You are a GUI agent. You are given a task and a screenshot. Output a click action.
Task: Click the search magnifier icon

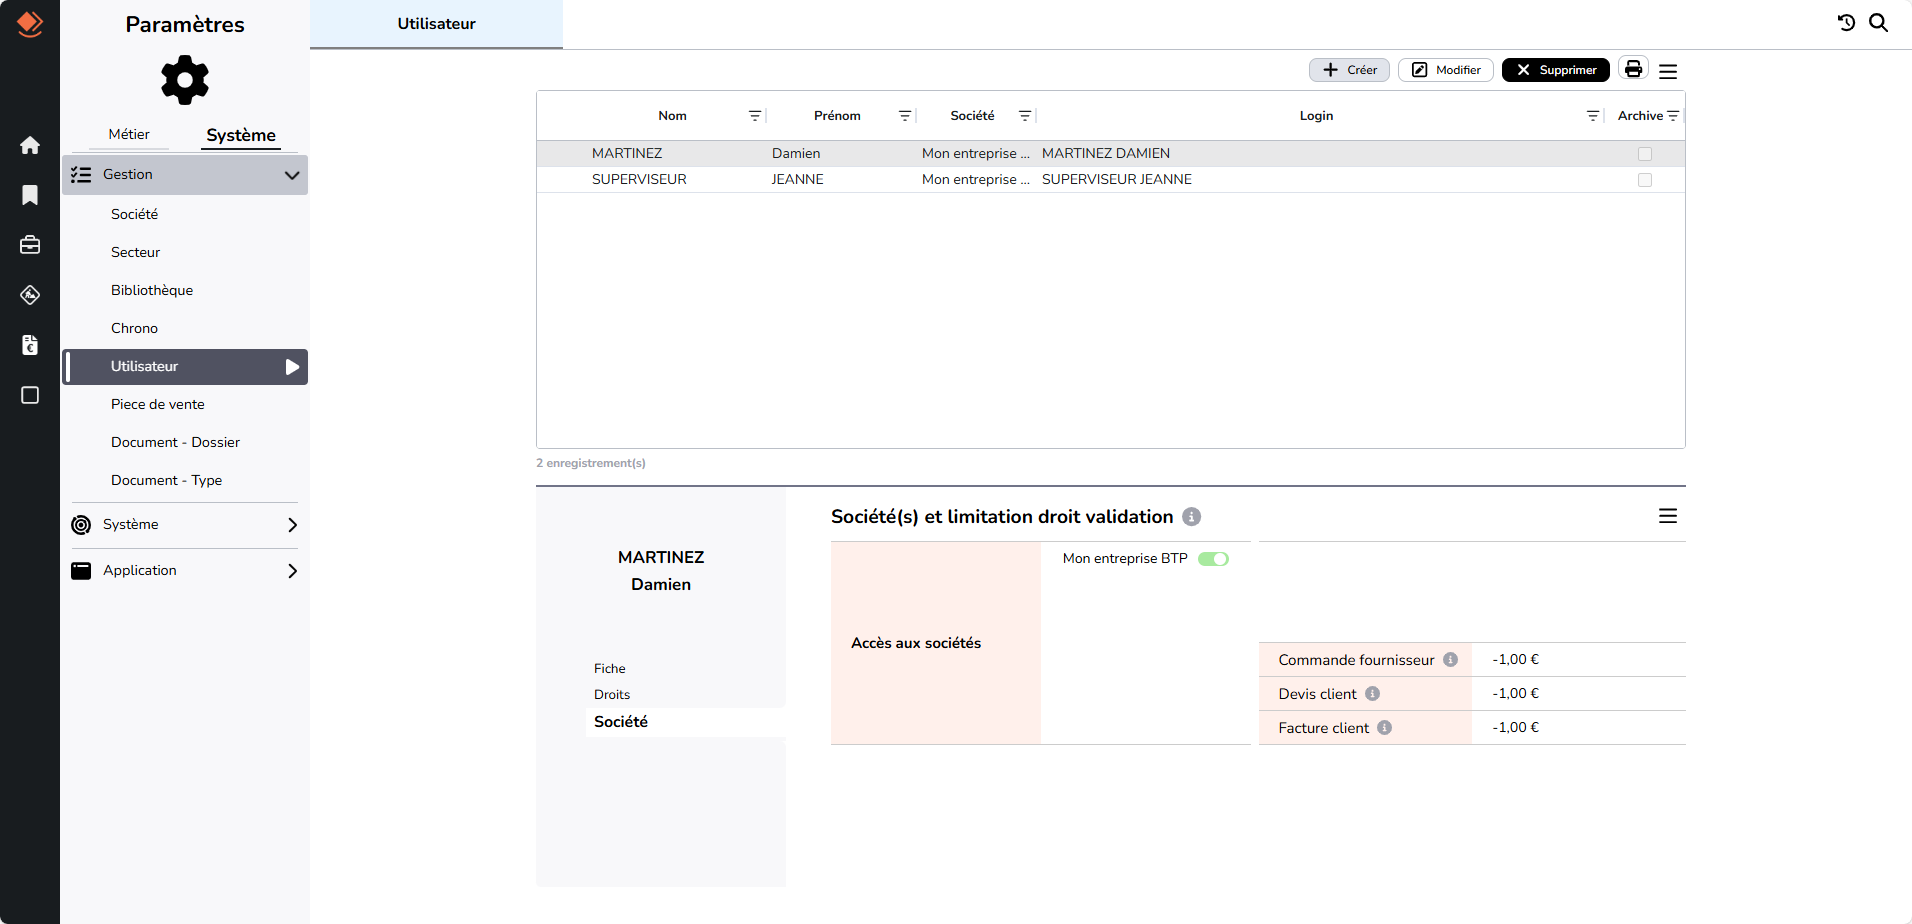click(1879, 23)
